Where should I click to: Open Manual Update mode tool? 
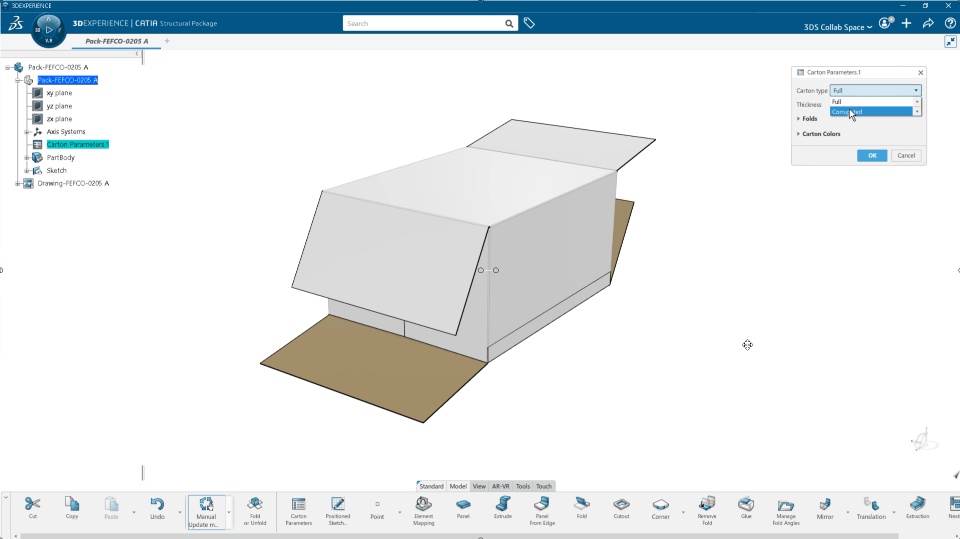point(206,511)
